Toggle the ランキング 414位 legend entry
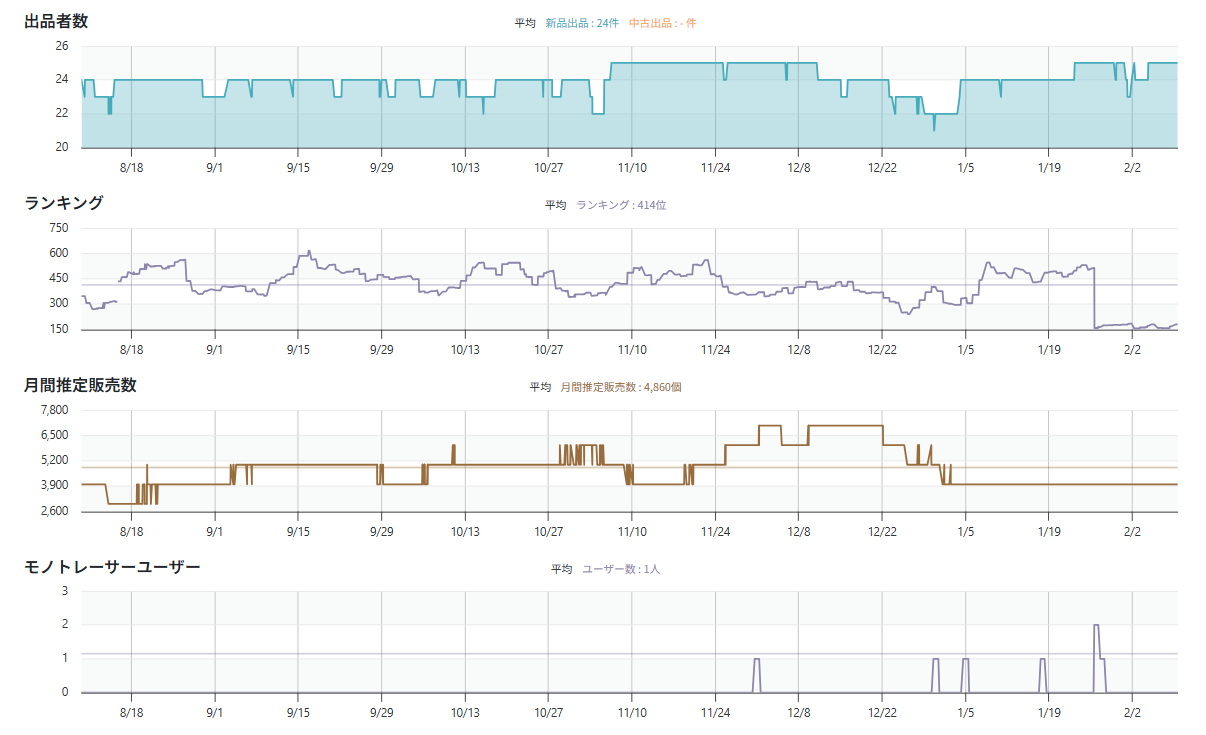This screenshot has width=1206, height=735. point(620,205)
